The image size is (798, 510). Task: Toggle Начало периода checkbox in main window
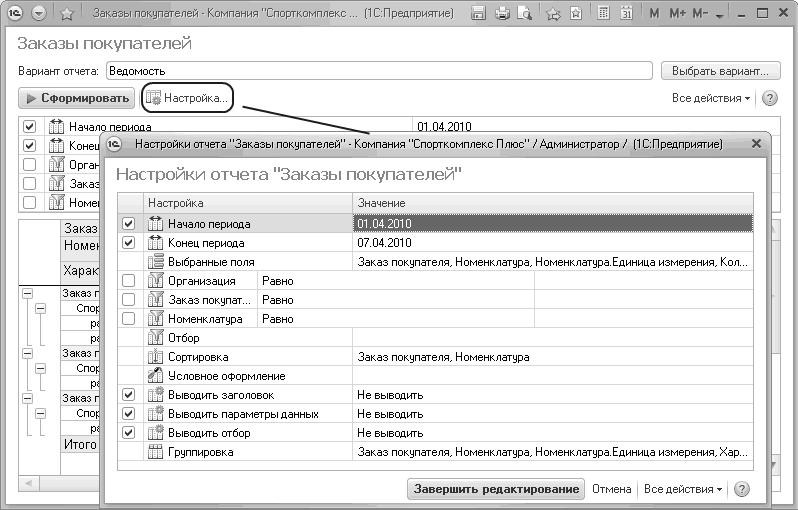30,126
